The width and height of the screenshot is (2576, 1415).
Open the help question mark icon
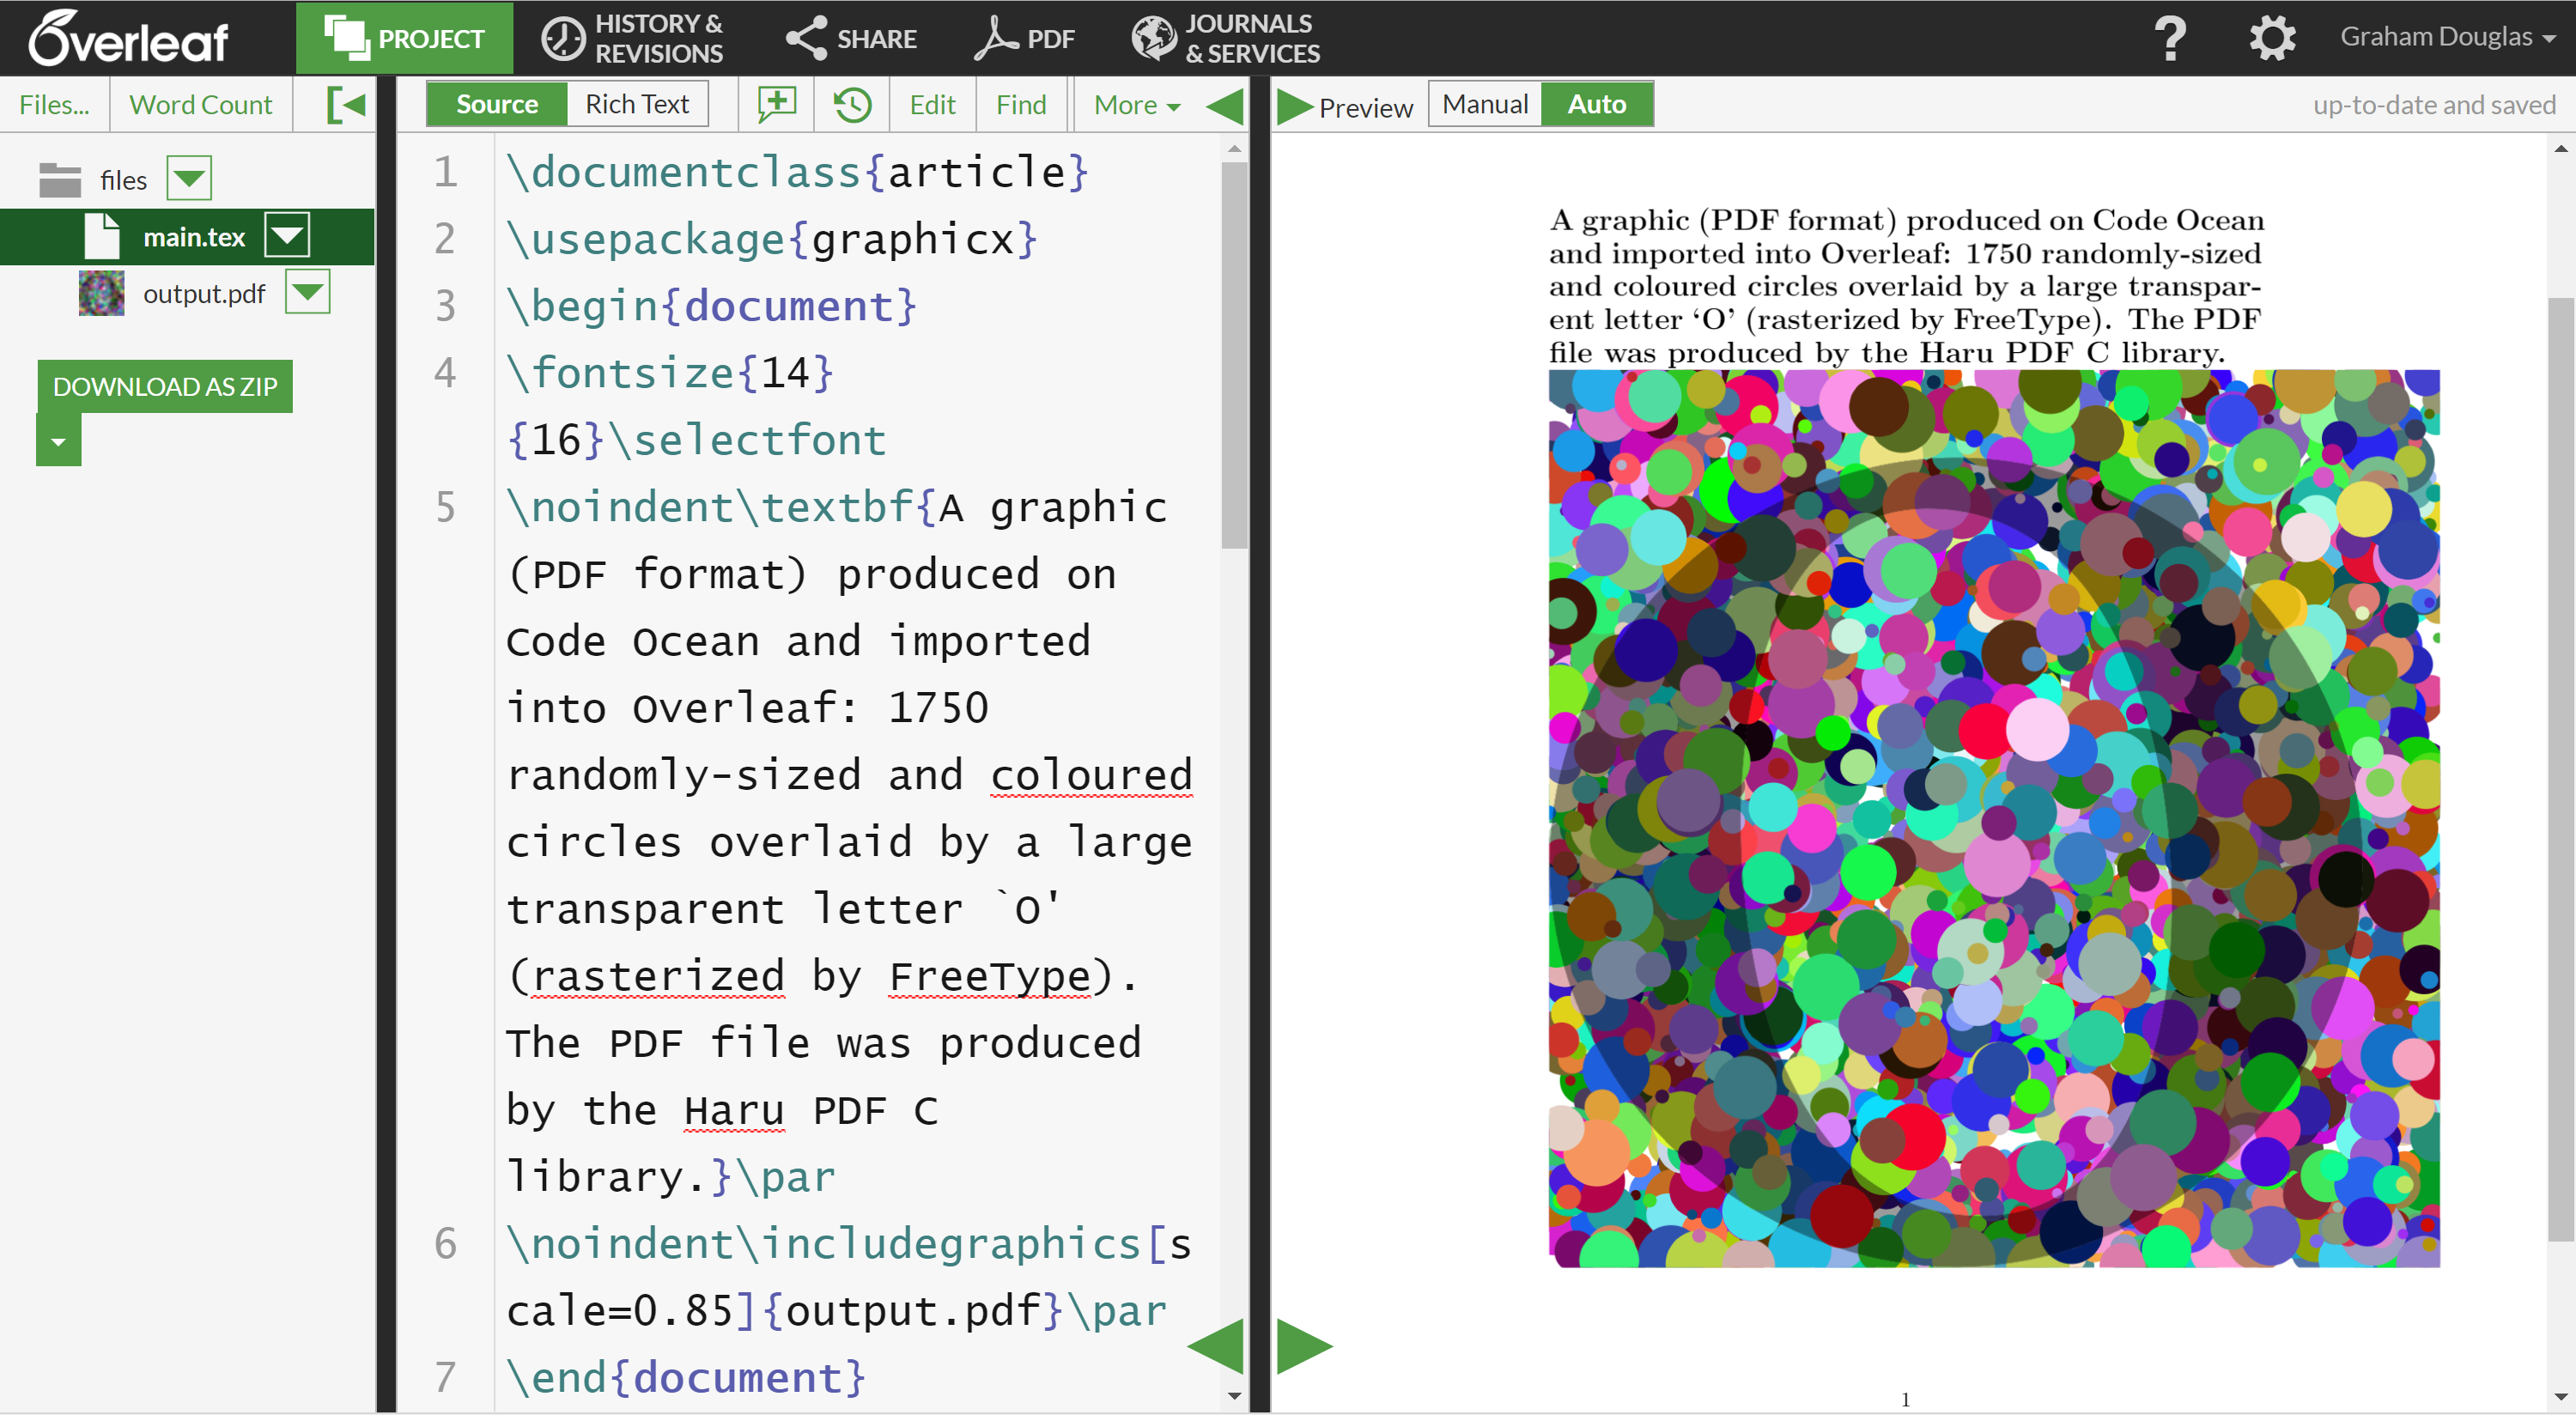coord(2169,38)
